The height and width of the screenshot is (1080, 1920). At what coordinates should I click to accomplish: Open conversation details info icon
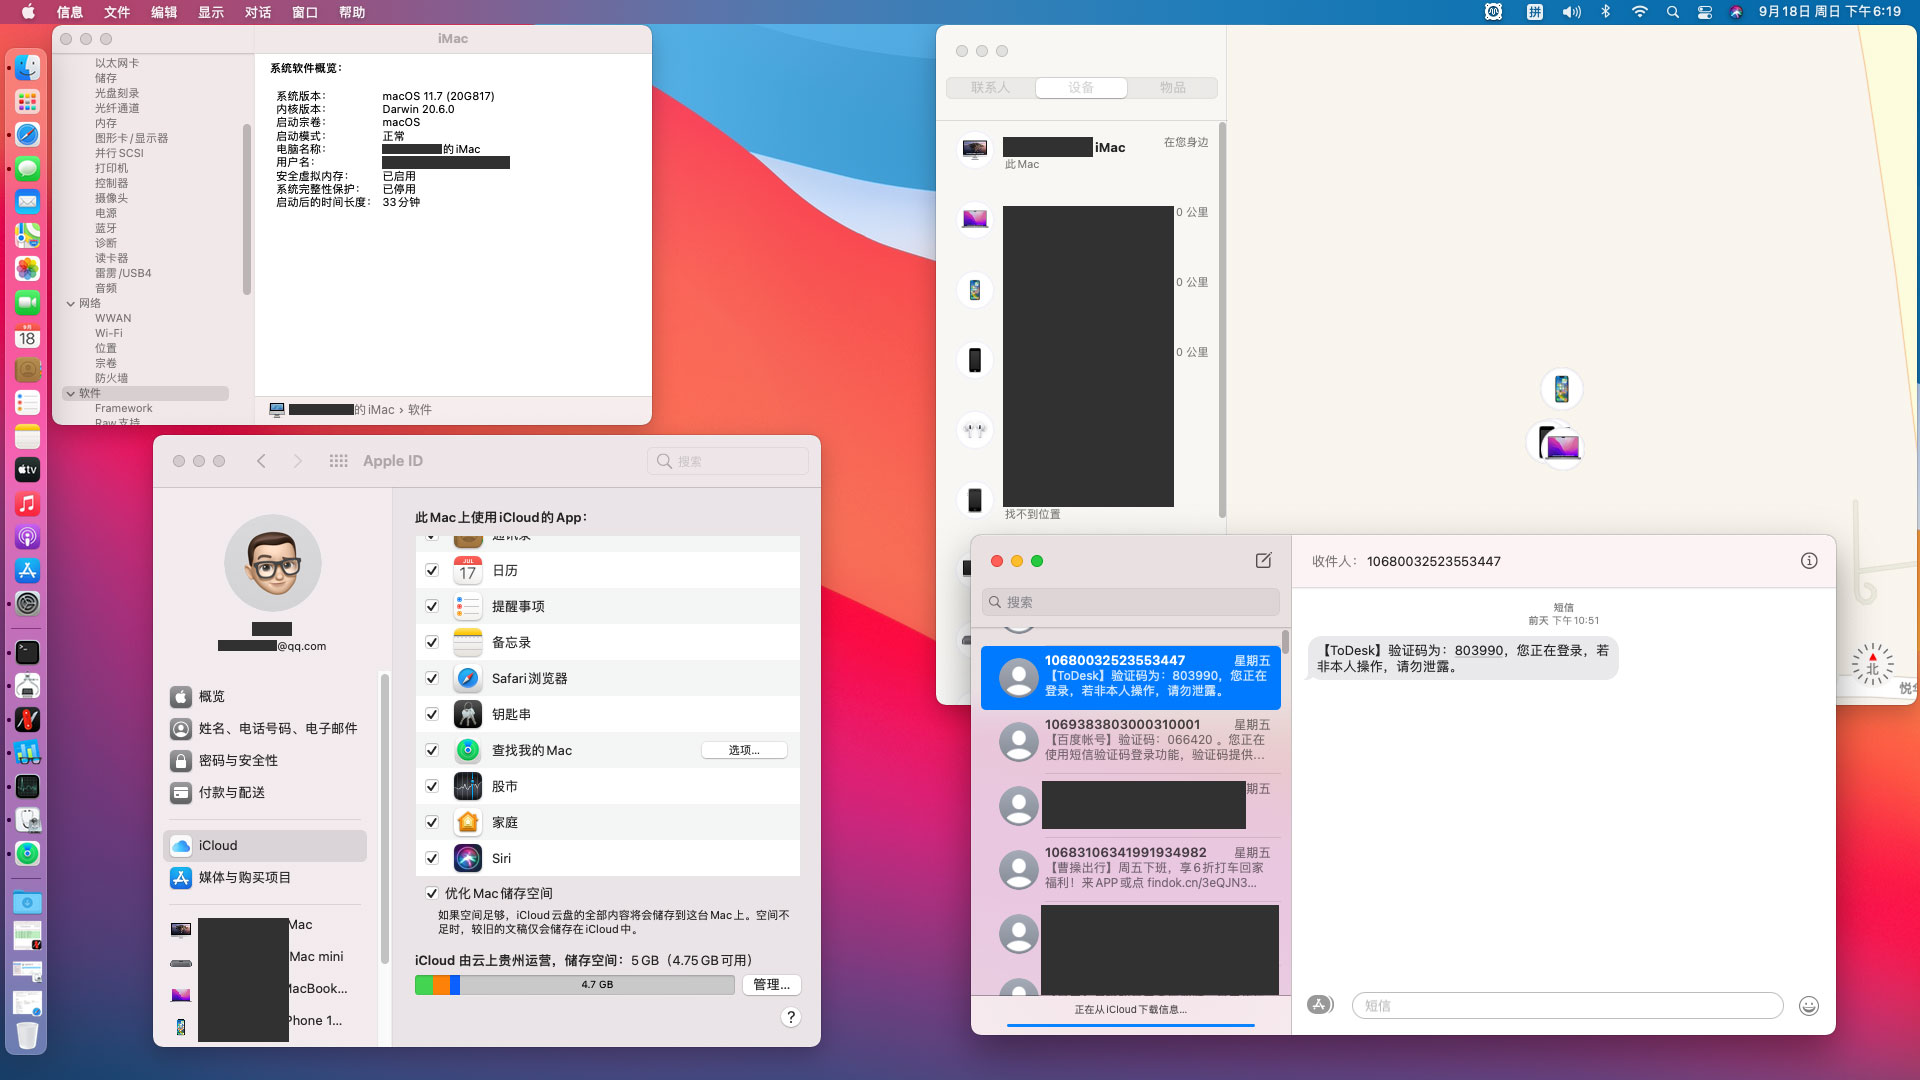click(1809, 561)
